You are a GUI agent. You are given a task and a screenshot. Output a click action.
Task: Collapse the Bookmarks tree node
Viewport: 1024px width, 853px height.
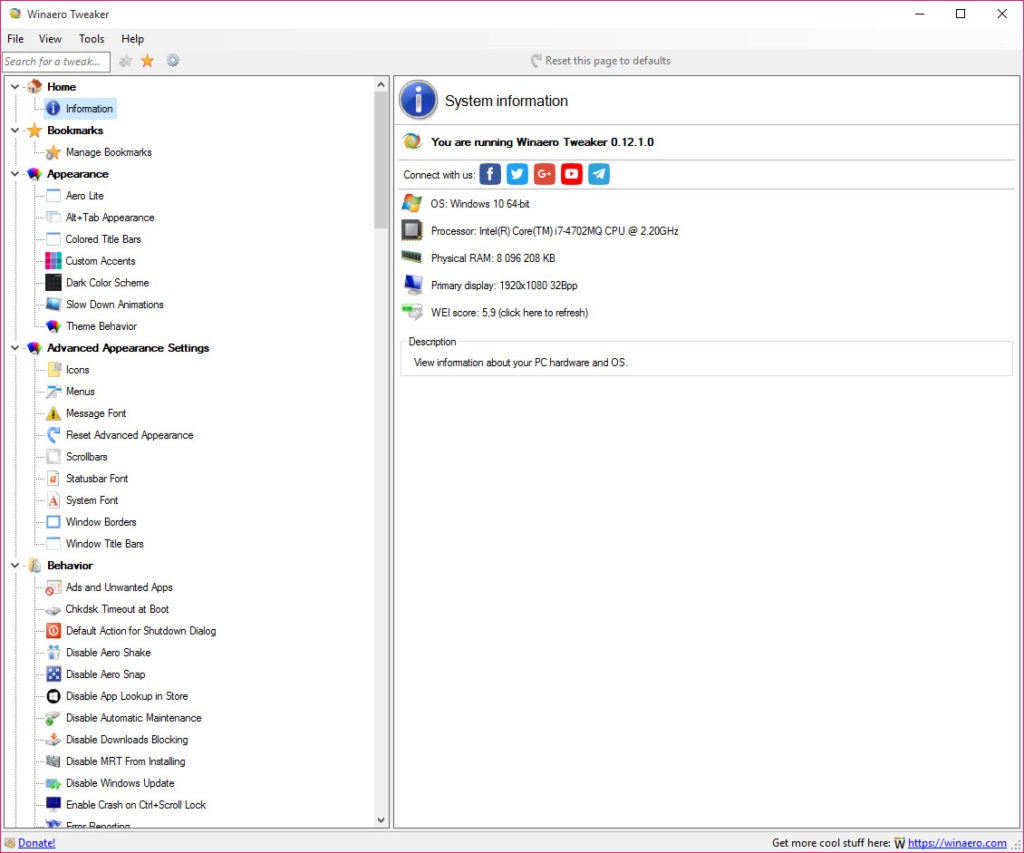(15, 131)
